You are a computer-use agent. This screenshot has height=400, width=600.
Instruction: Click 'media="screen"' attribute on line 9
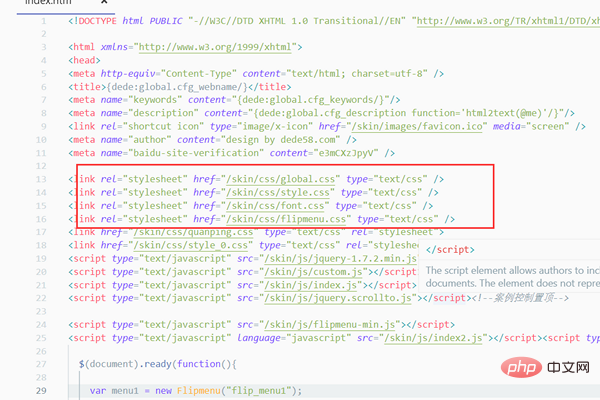tap(531, 126)
